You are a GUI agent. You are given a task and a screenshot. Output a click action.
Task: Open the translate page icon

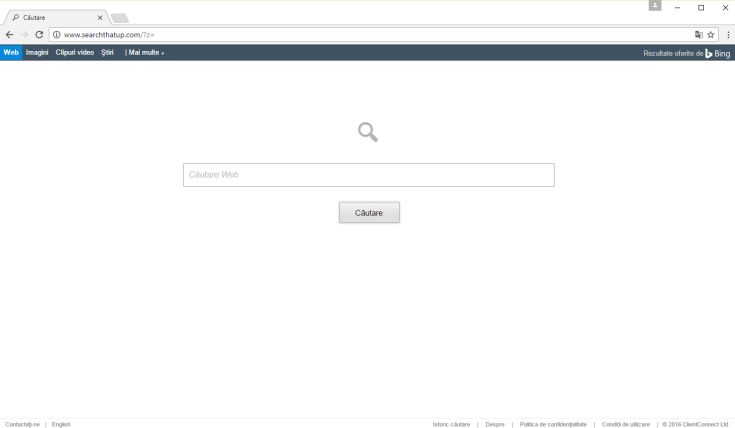pyautogui.click(x=698, y=35)
